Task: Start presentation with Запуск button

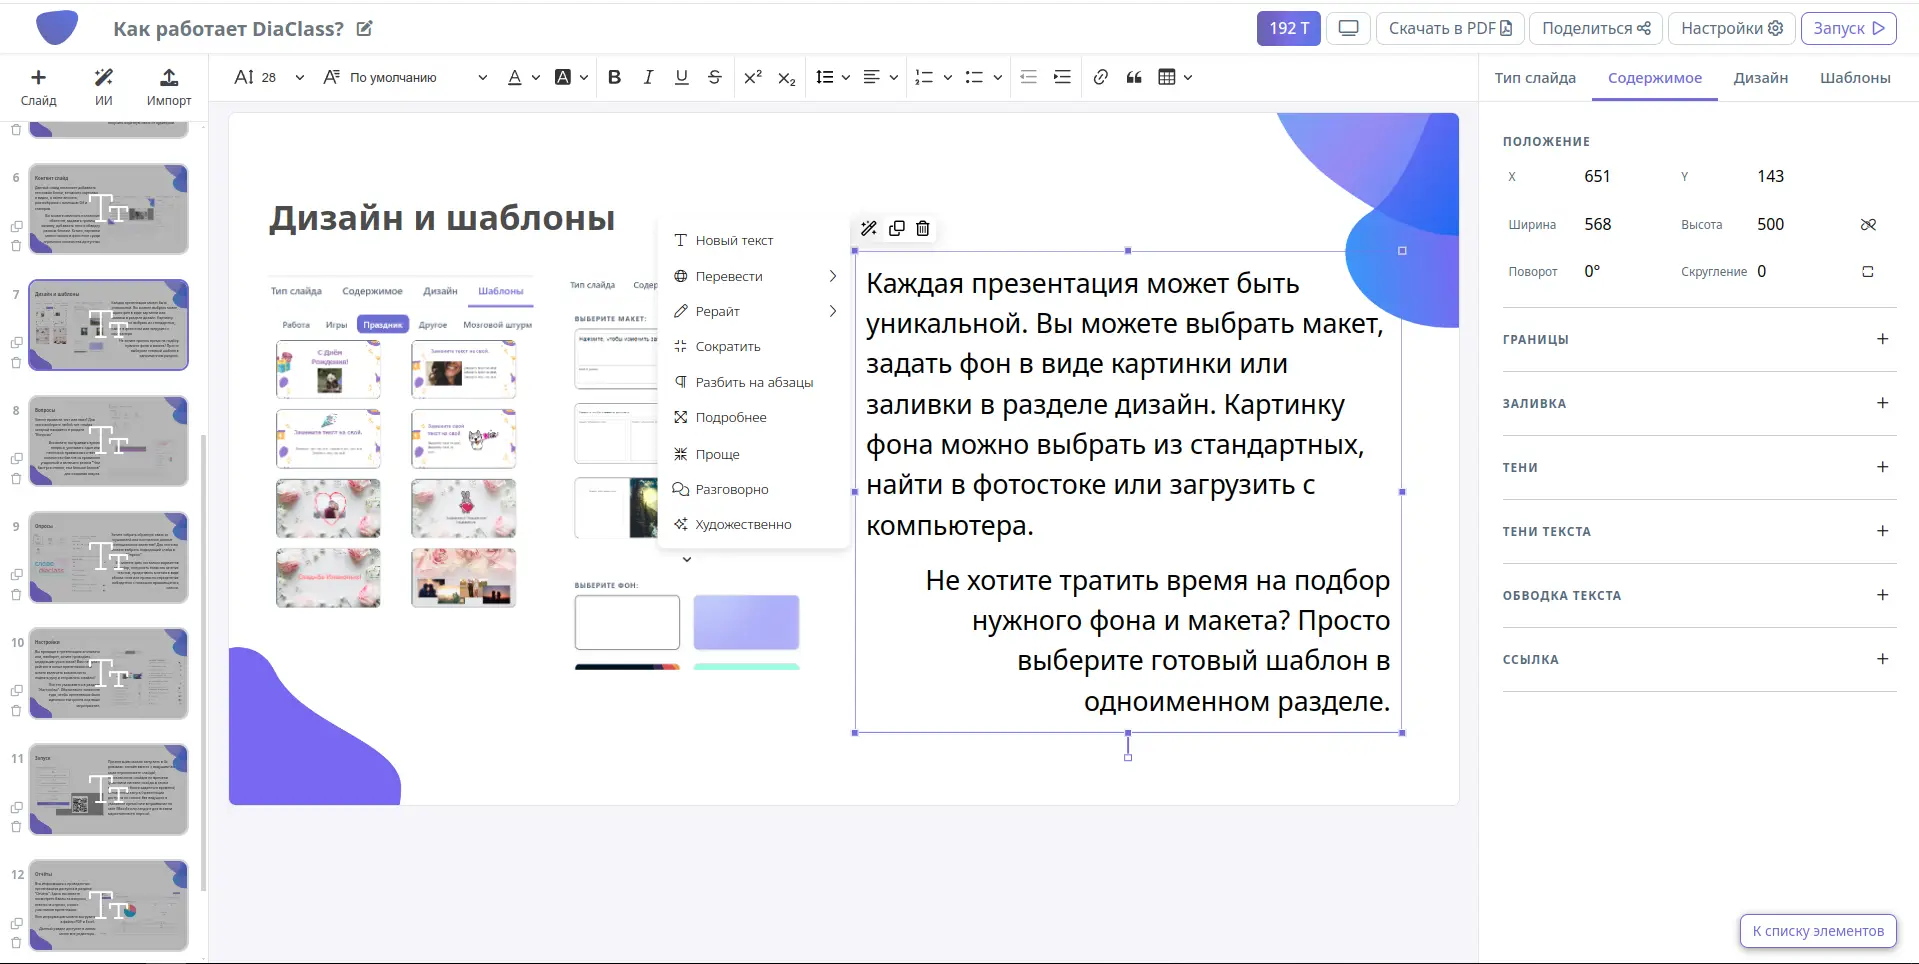Action: point(1849,28)
